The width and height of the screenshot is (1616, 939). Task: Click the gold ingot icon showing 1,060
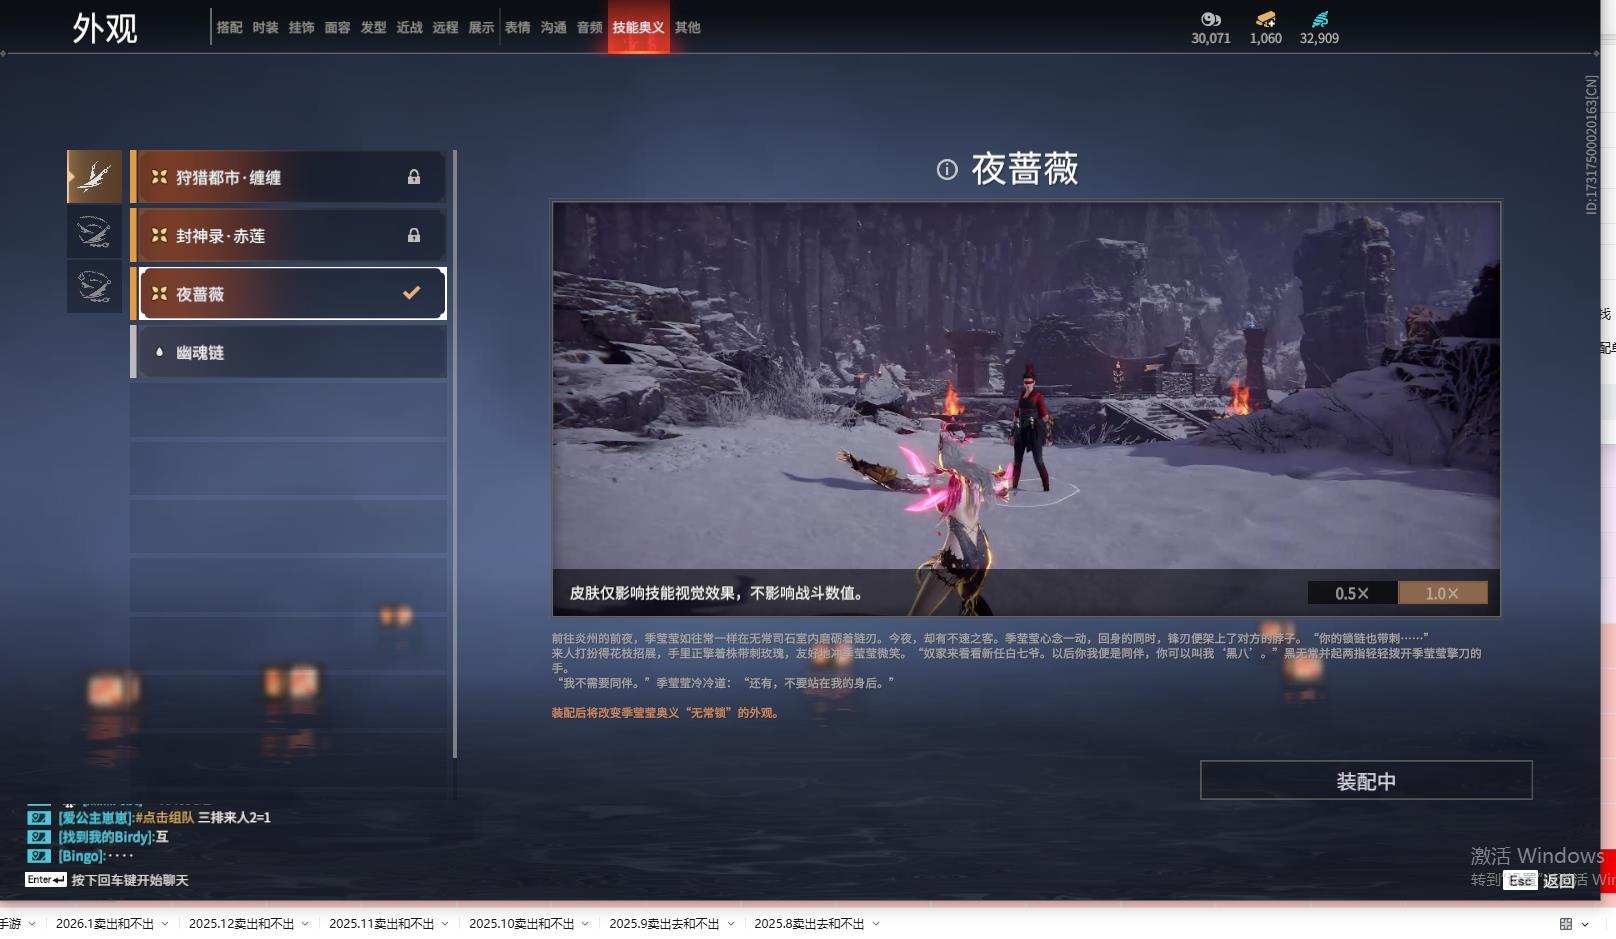pyautogui.click(x=1264, y=18)
